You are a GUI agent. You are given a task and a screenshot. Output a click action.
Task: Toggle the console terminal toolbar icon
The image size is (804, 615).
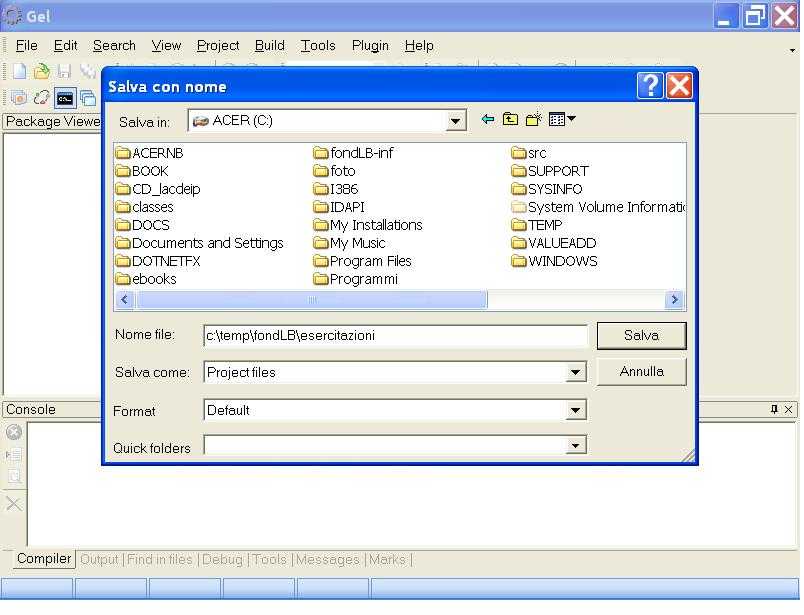(x=65, y=98)
